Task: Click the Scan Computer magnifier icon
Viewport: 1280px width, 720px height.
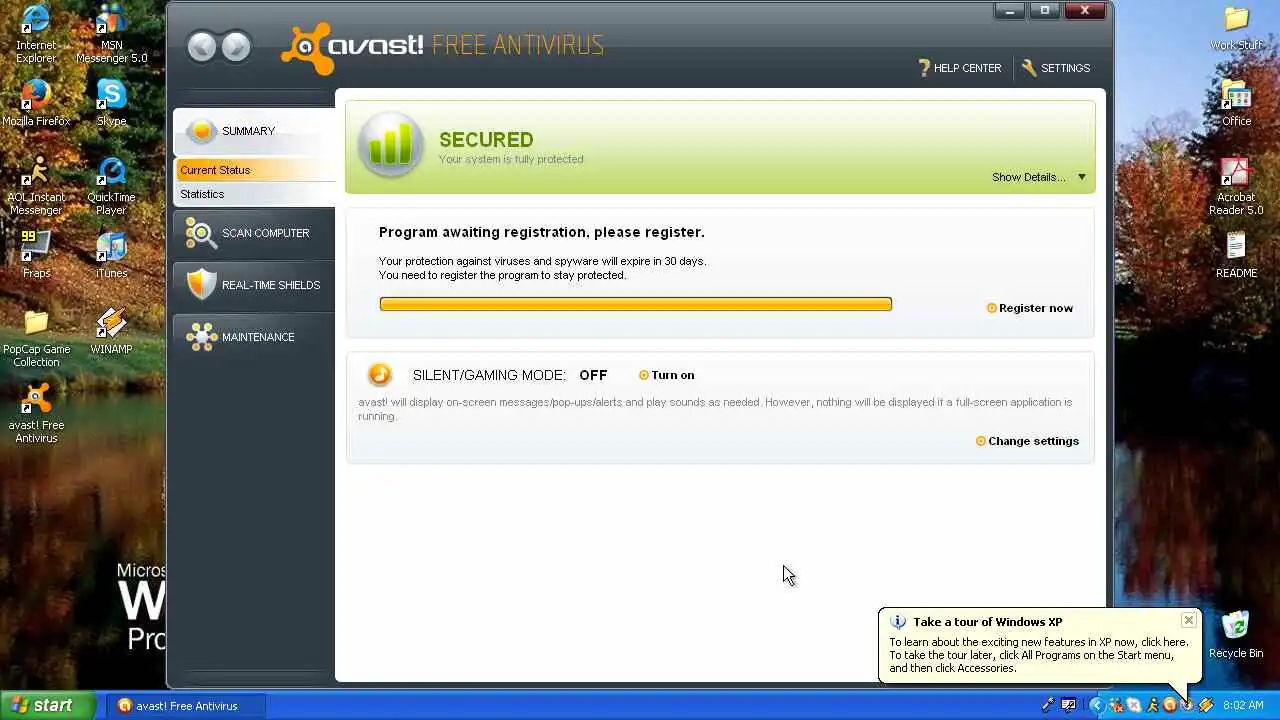Action: (x=201, y=233)
